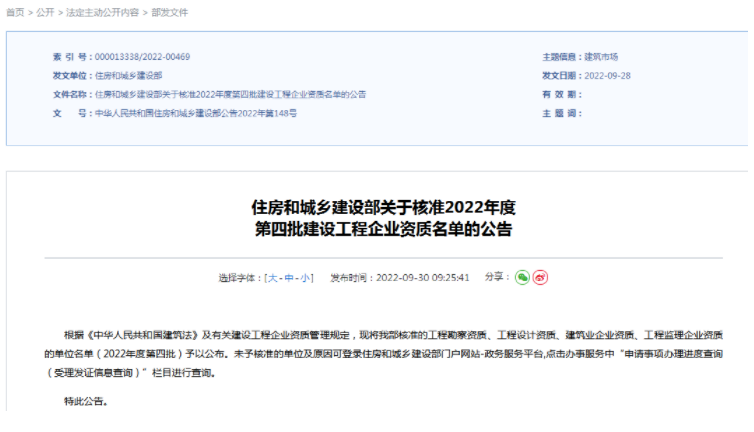Set font size to 大
The width and height of the screenshot is (754, 432).
point(272,278)
